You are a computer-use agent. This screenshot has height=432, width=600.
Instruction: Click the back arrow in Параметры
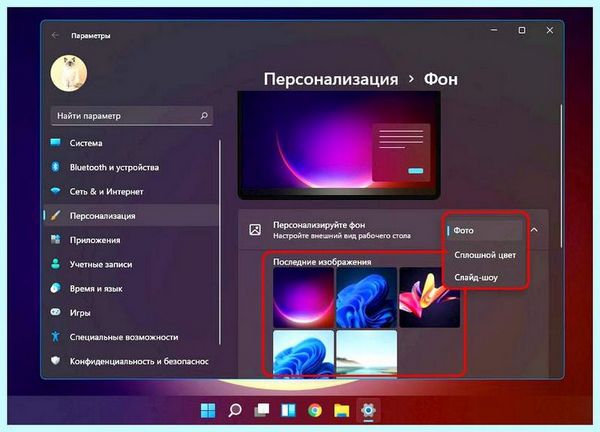click(x=55, y=35)
